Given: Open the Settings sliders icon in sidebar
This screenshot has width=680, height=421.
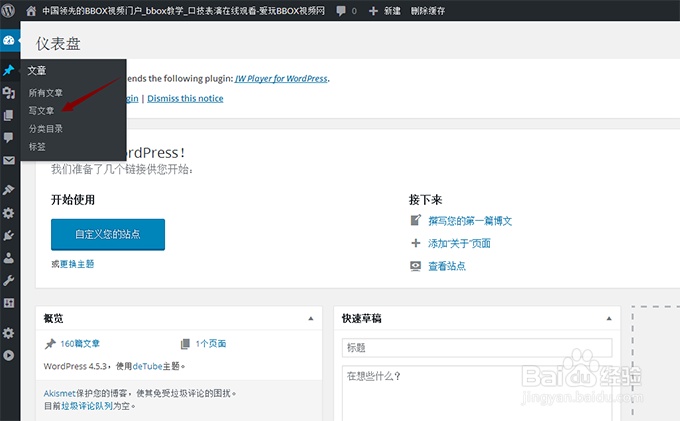Looking at the screenshot, I should coord(9,303).
